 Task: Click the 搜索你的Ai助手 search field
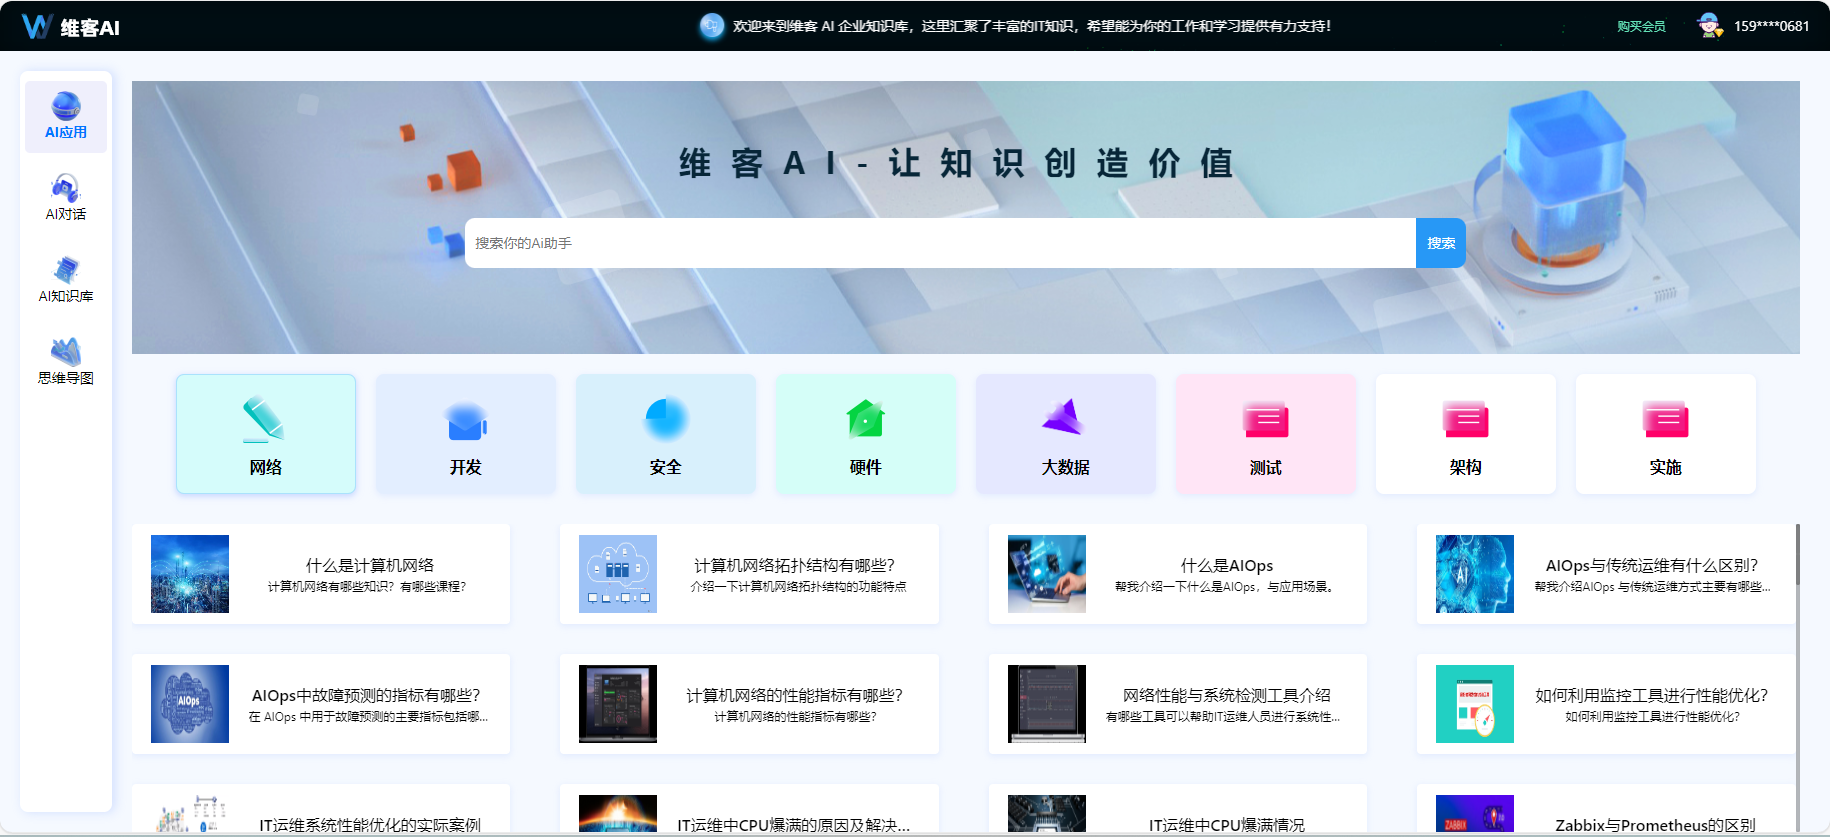pyautogui.click(x=940, y=243)
